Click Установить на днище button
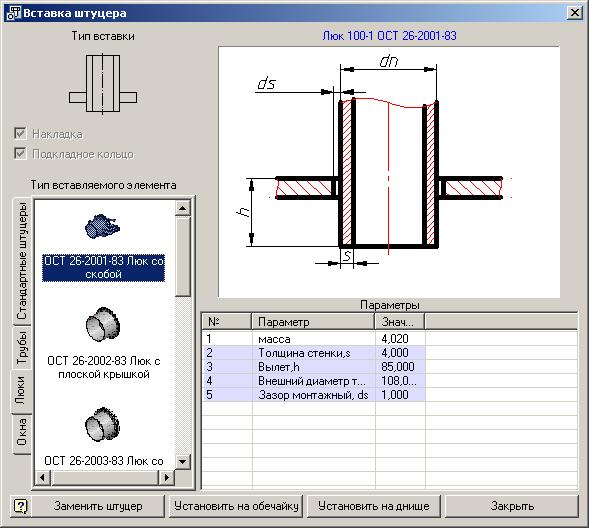 tap(374, 506)
